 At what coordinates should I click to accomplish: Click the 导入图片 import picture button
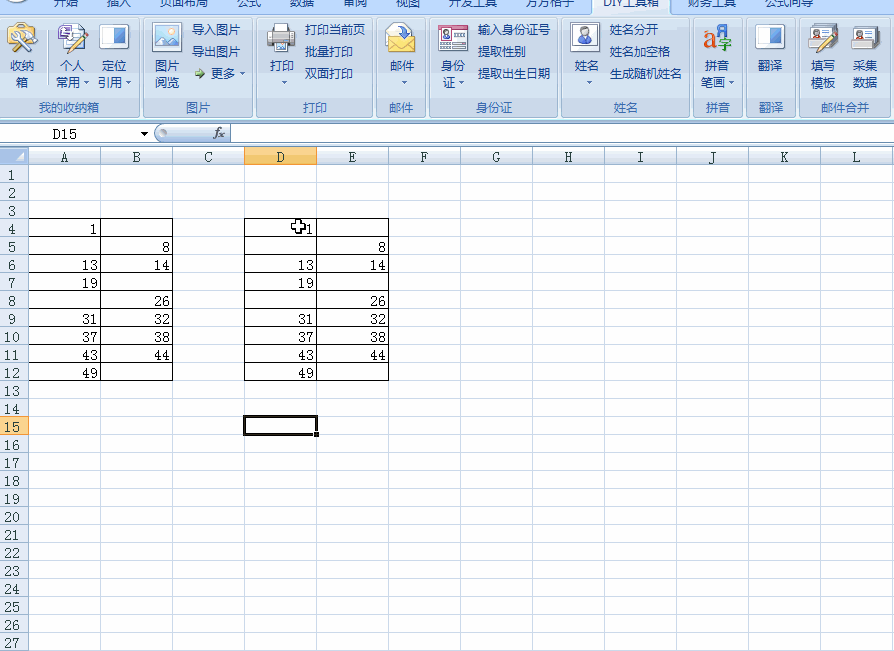point(216,30)
